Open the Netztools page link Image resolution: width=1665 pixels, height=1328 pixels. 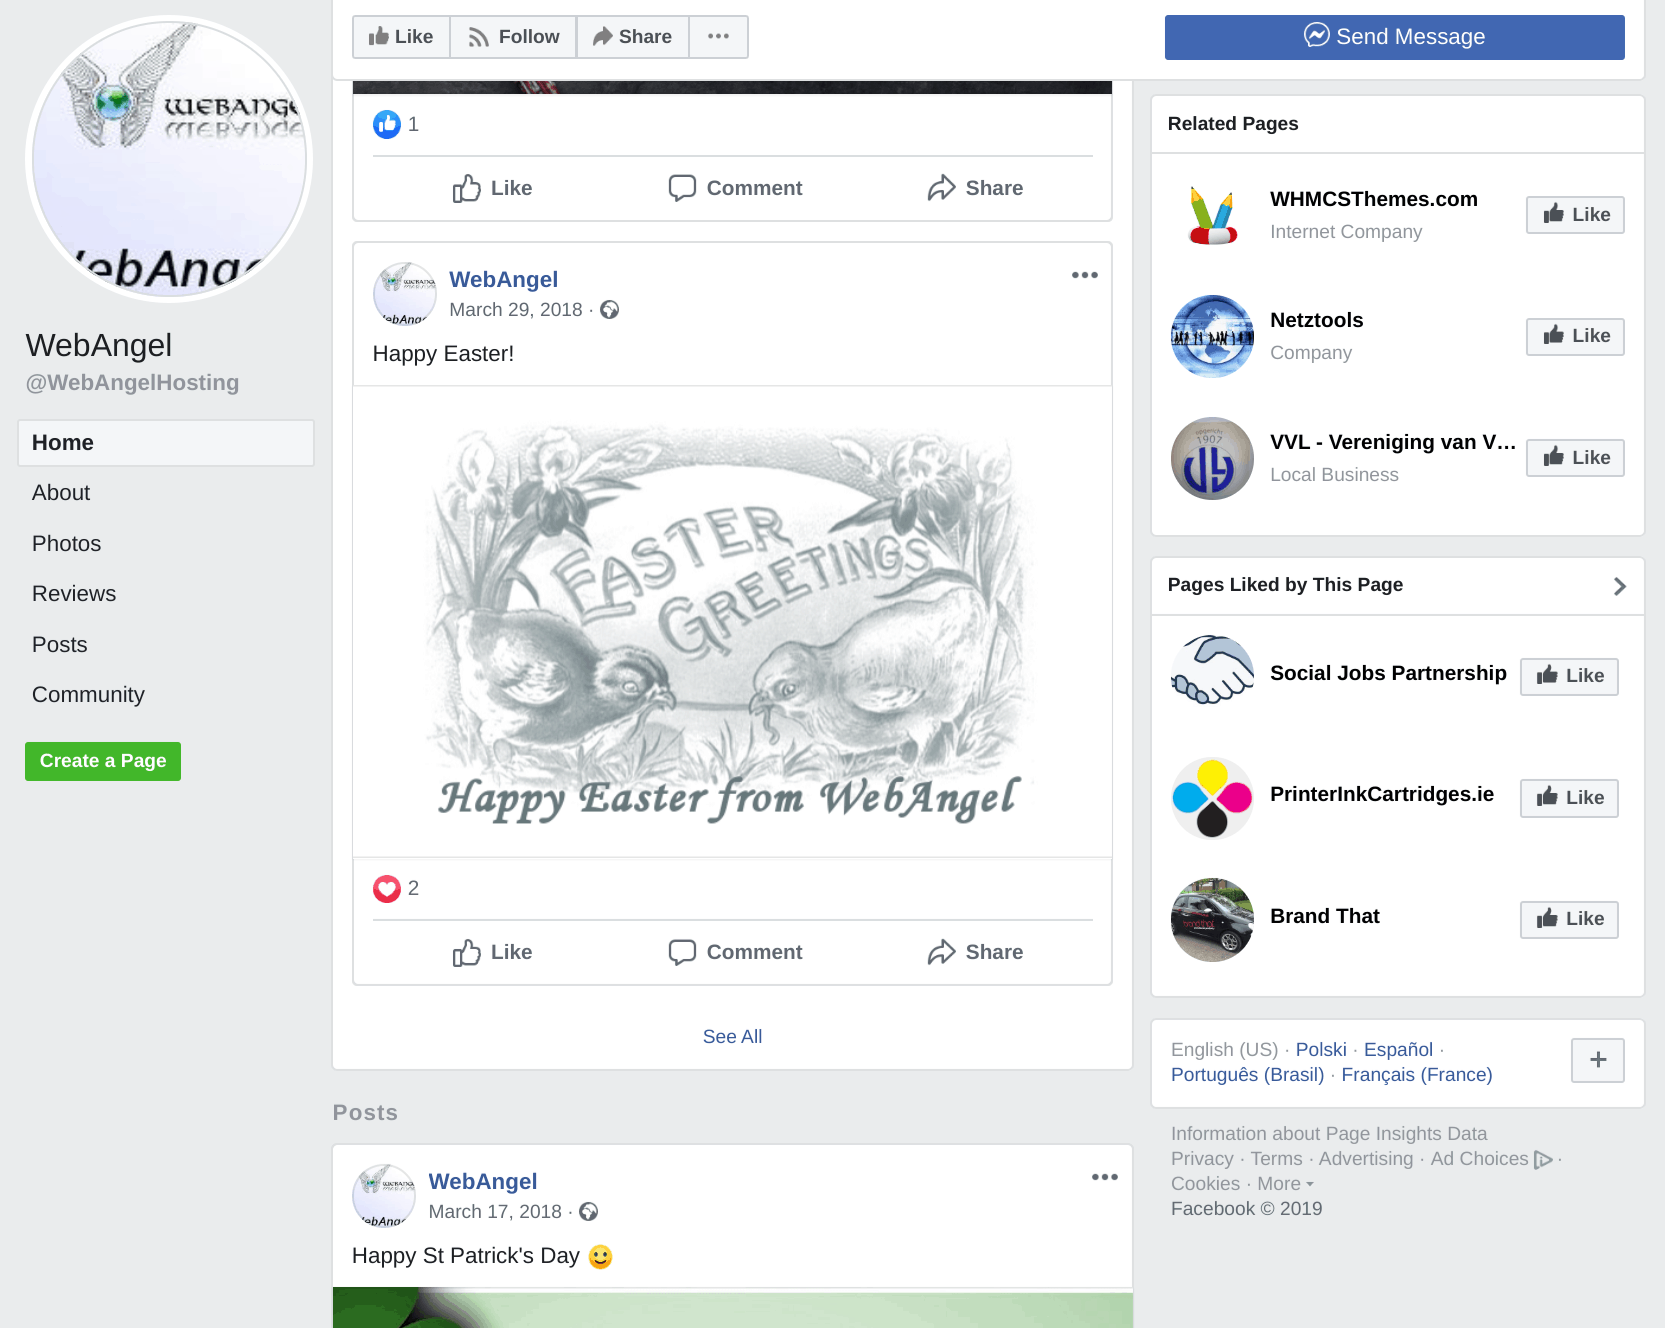tap(1317, 320)
